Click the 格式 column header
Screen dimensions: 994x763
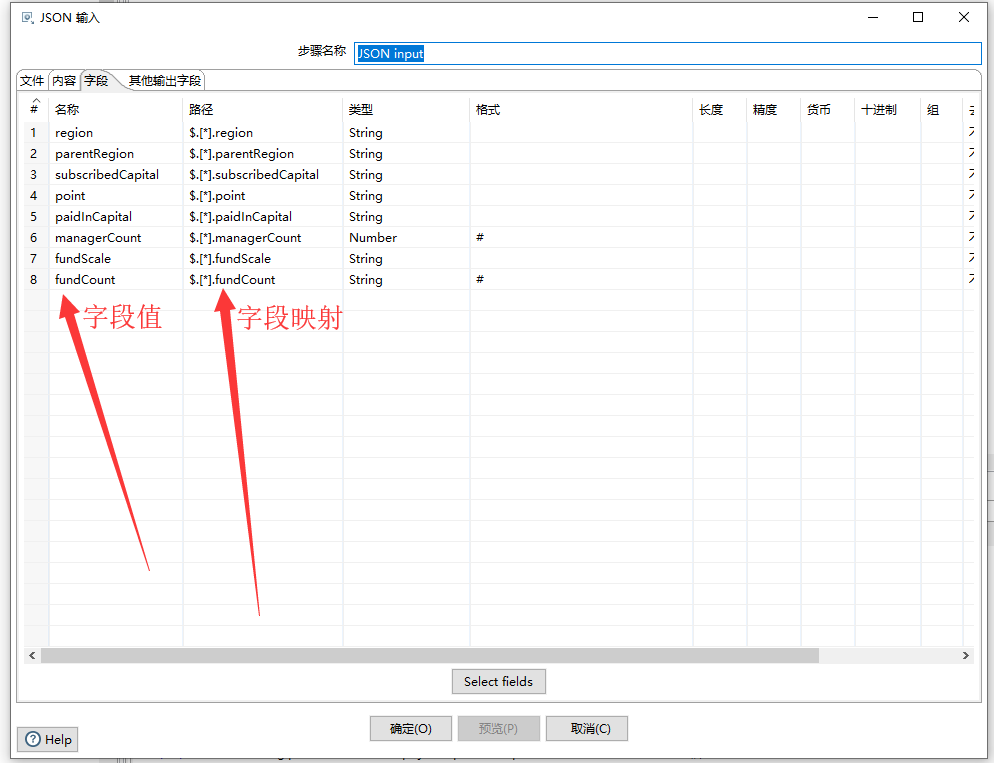pos(487,109)
